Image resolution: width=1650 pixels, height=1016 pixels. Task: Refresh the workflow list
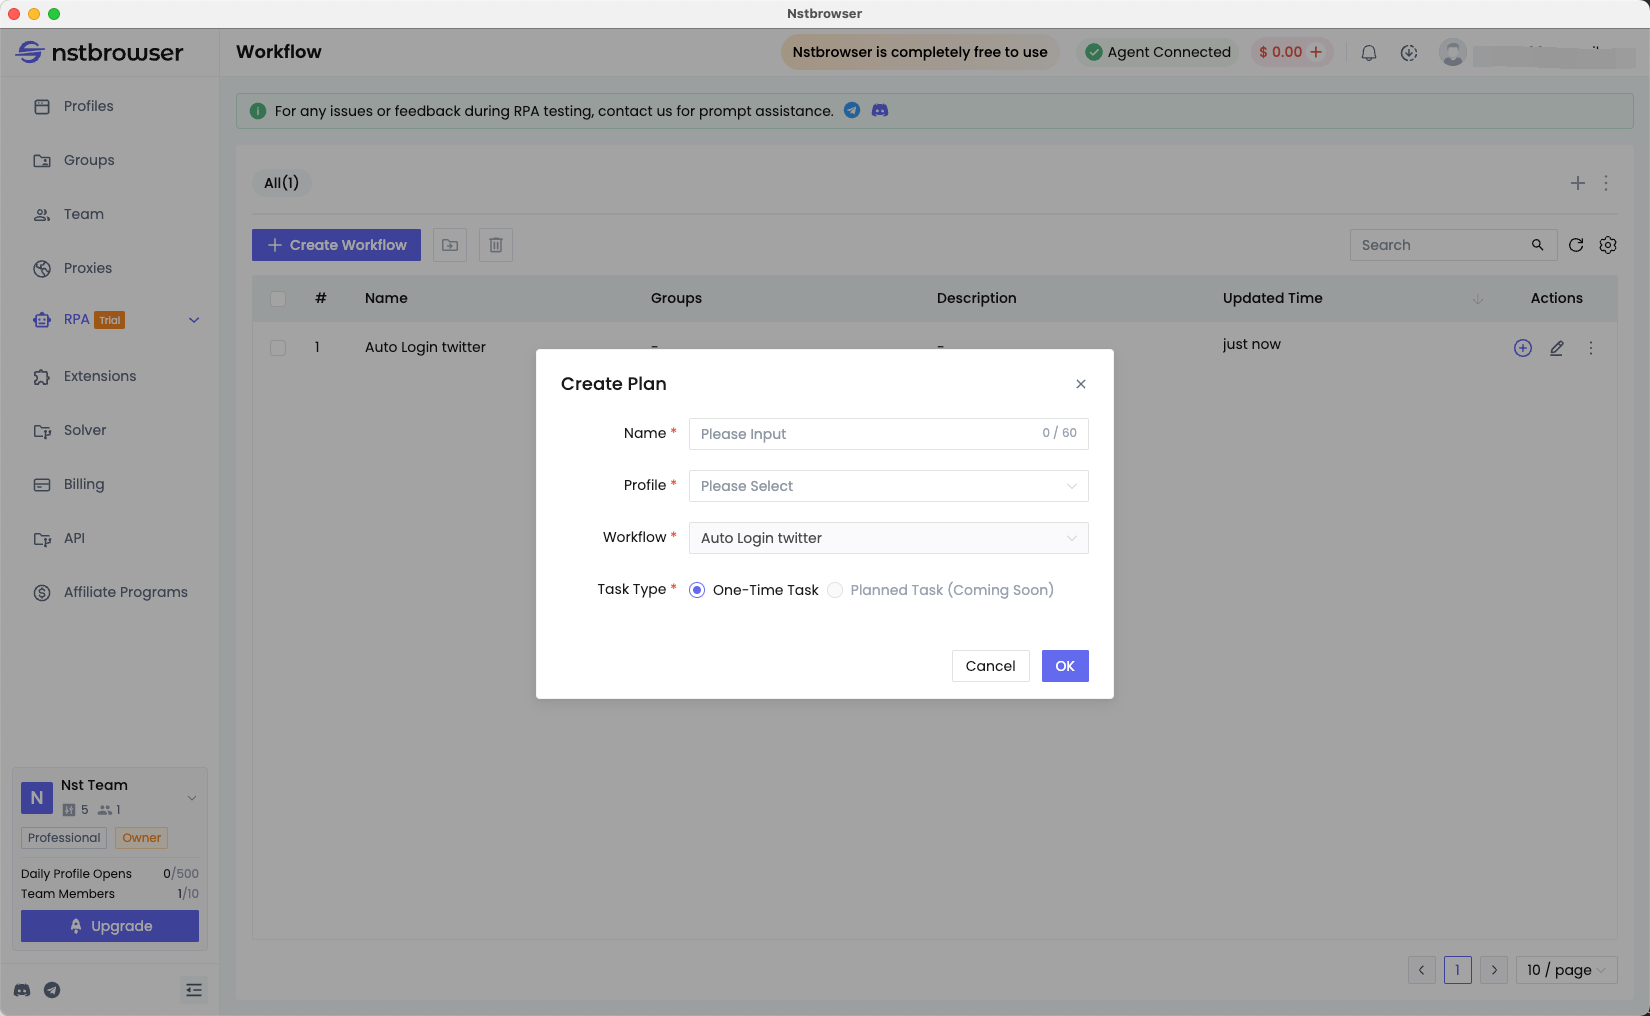pyautogui.click(x=1576, y=245)
